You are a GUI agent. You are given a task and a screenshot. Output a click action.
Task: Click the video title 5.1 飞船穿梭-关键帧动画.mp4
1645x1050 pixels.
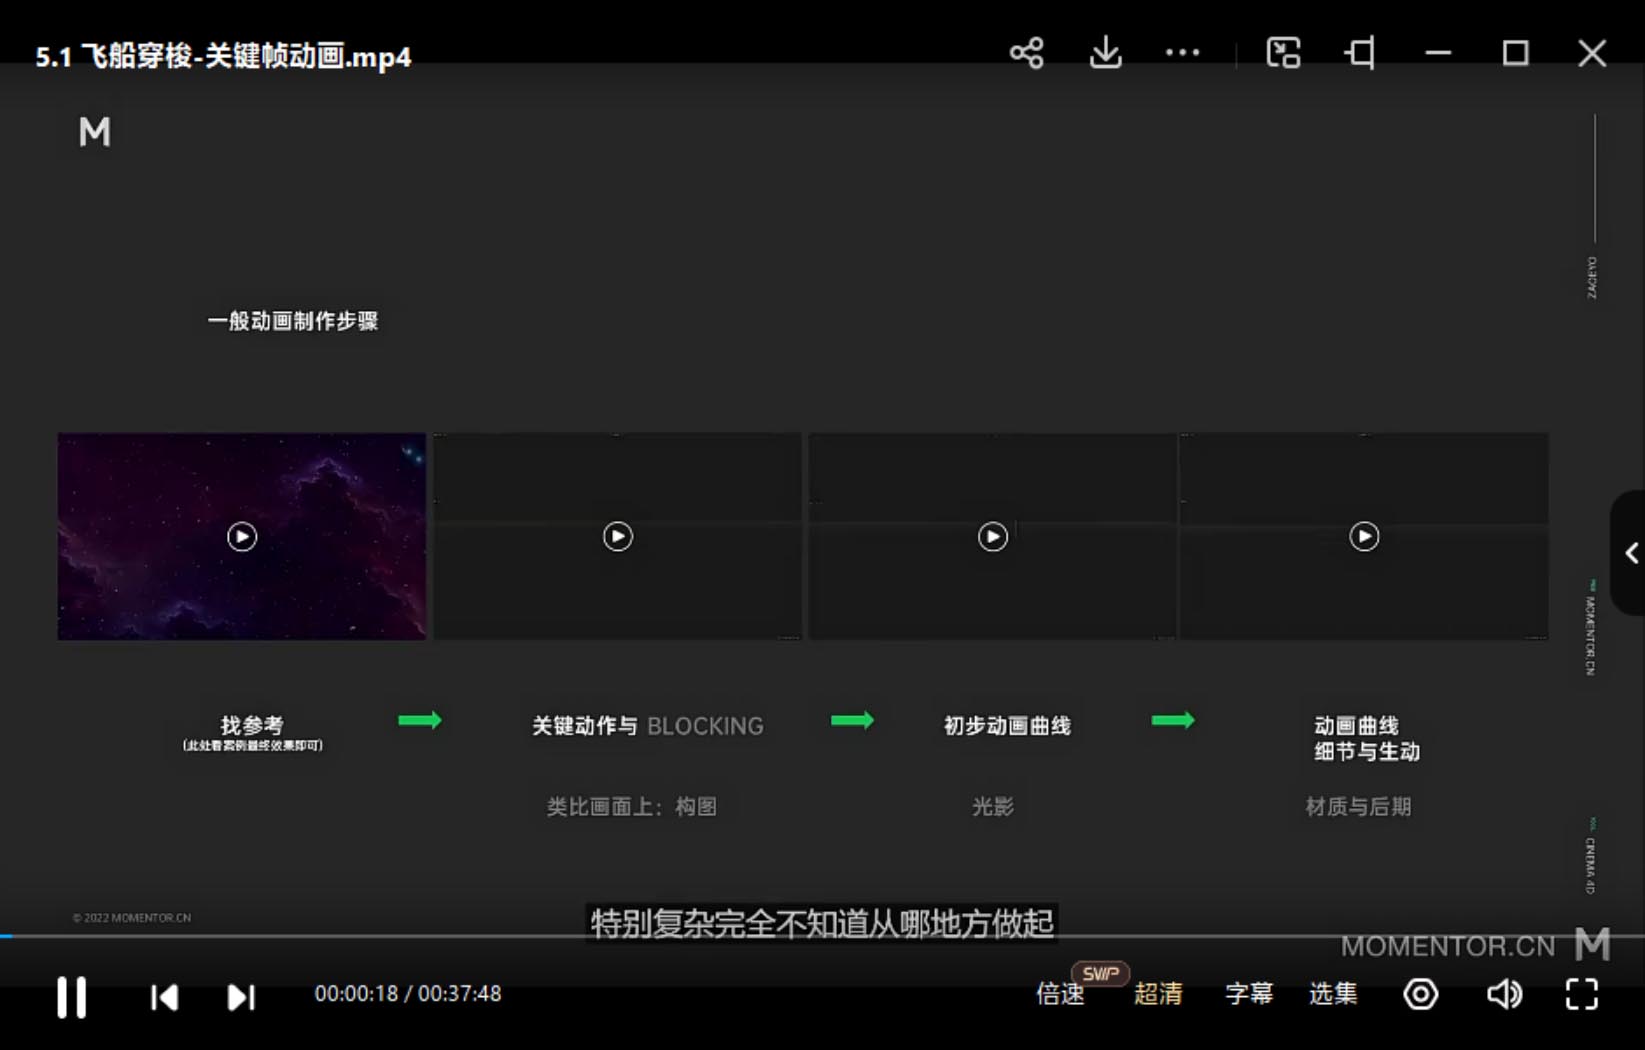(223, 56)
